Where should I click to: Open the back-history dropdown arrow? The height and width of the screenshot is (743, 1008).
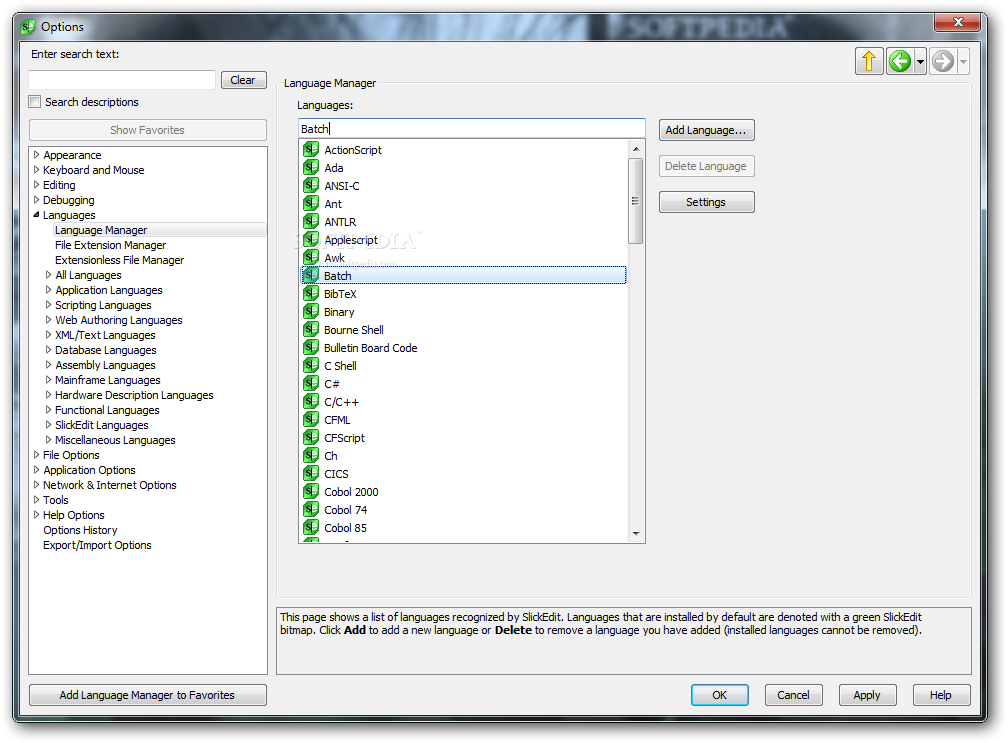click(x=920, y=62)
